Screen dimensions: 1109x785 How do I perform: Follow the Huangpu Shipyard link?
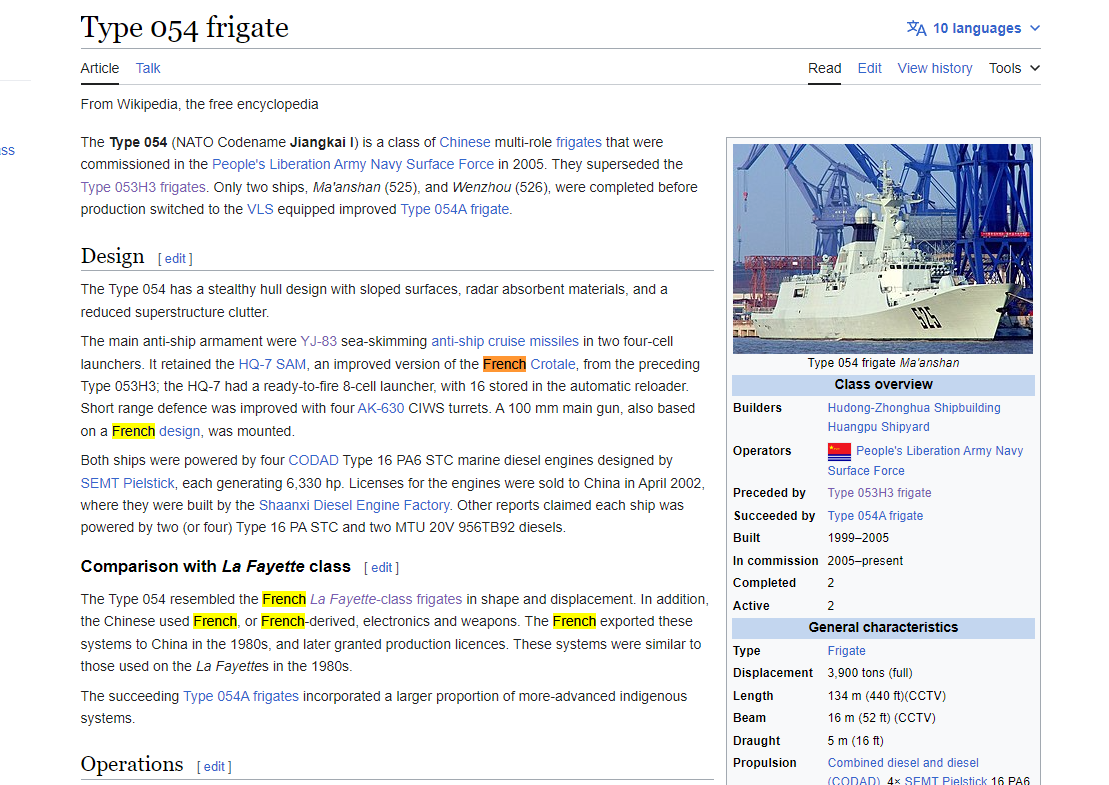pos(878,427)
